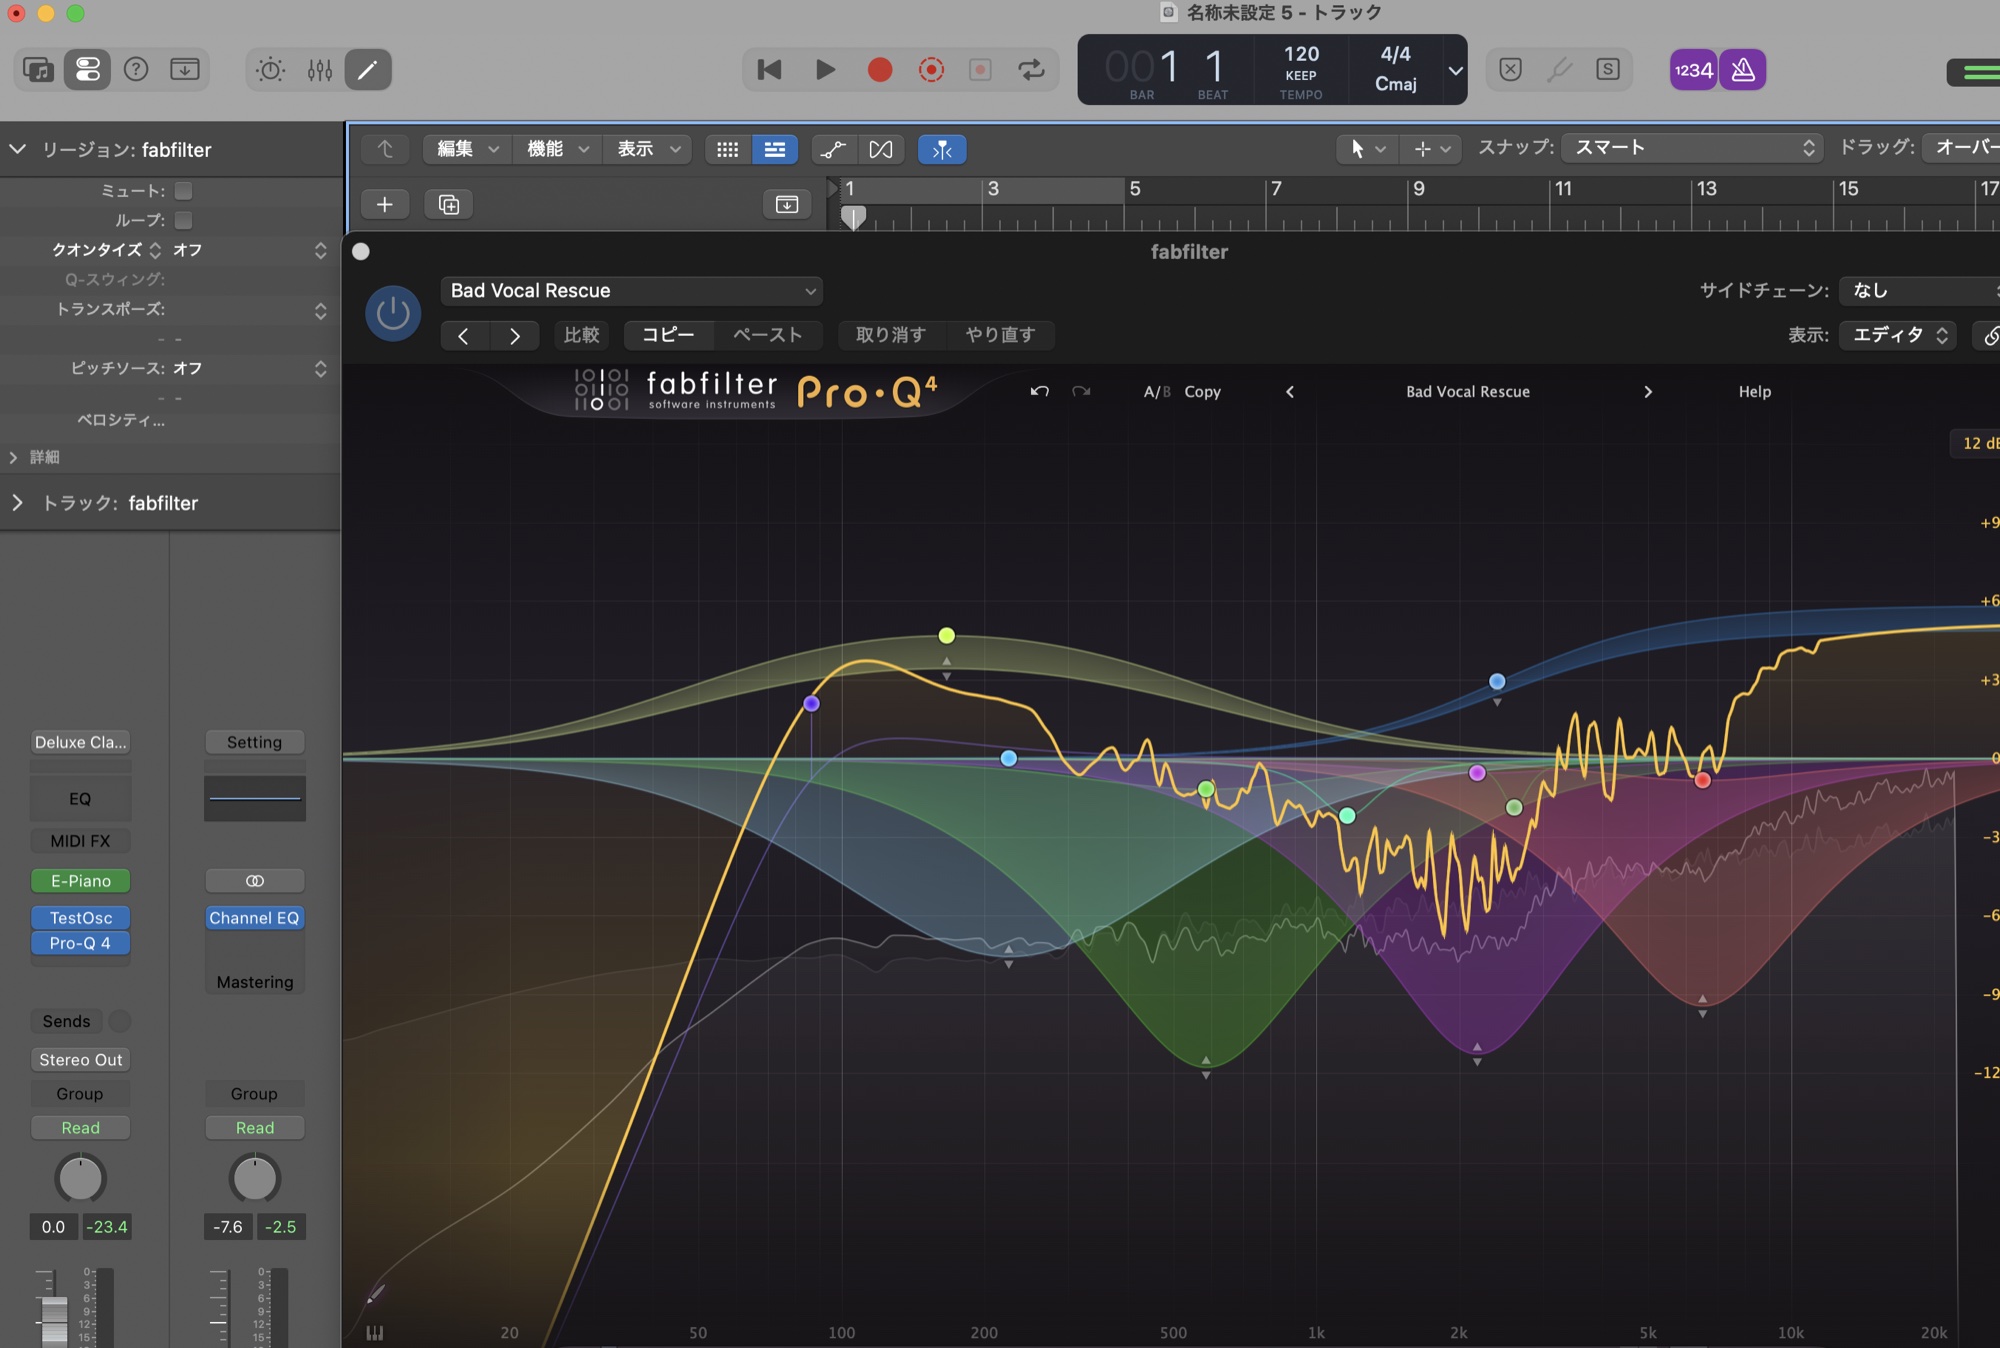
Task: Show the Pro-Q piano keyboard icon
Action: tap(375, 1332)
